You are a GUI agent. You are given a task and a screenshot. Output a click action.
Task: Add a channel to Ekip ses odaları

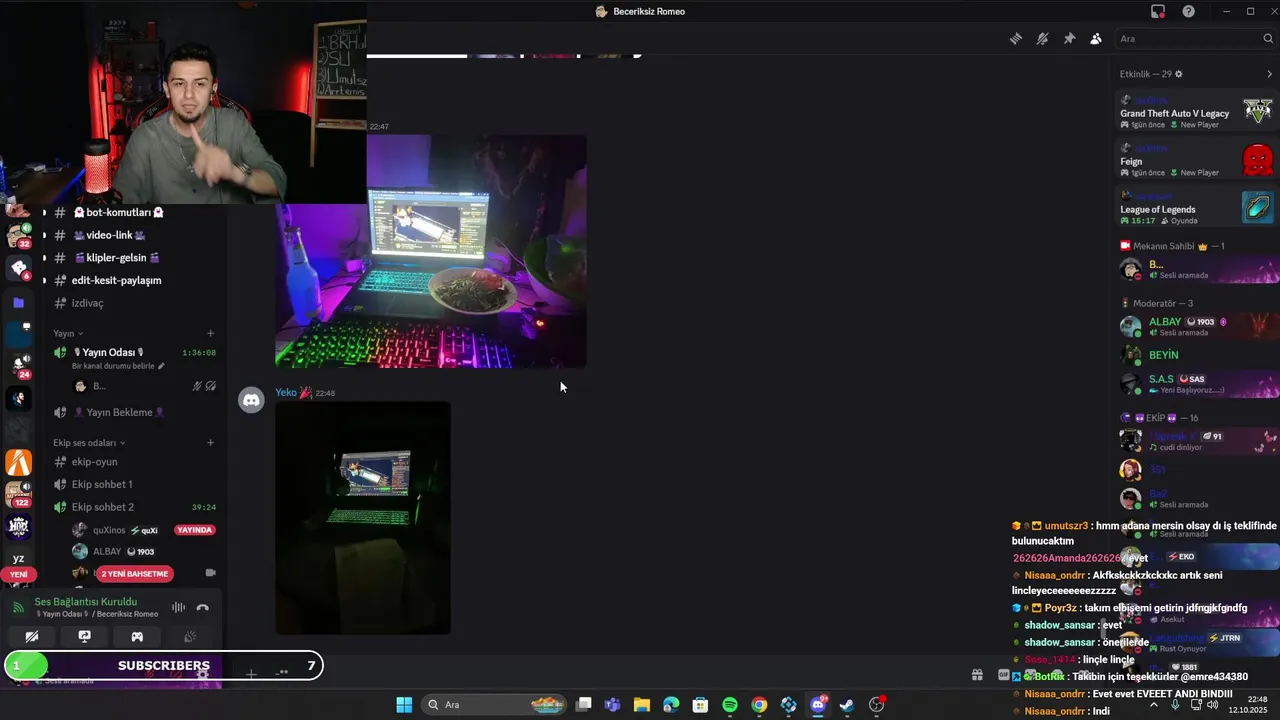(210, 442)
